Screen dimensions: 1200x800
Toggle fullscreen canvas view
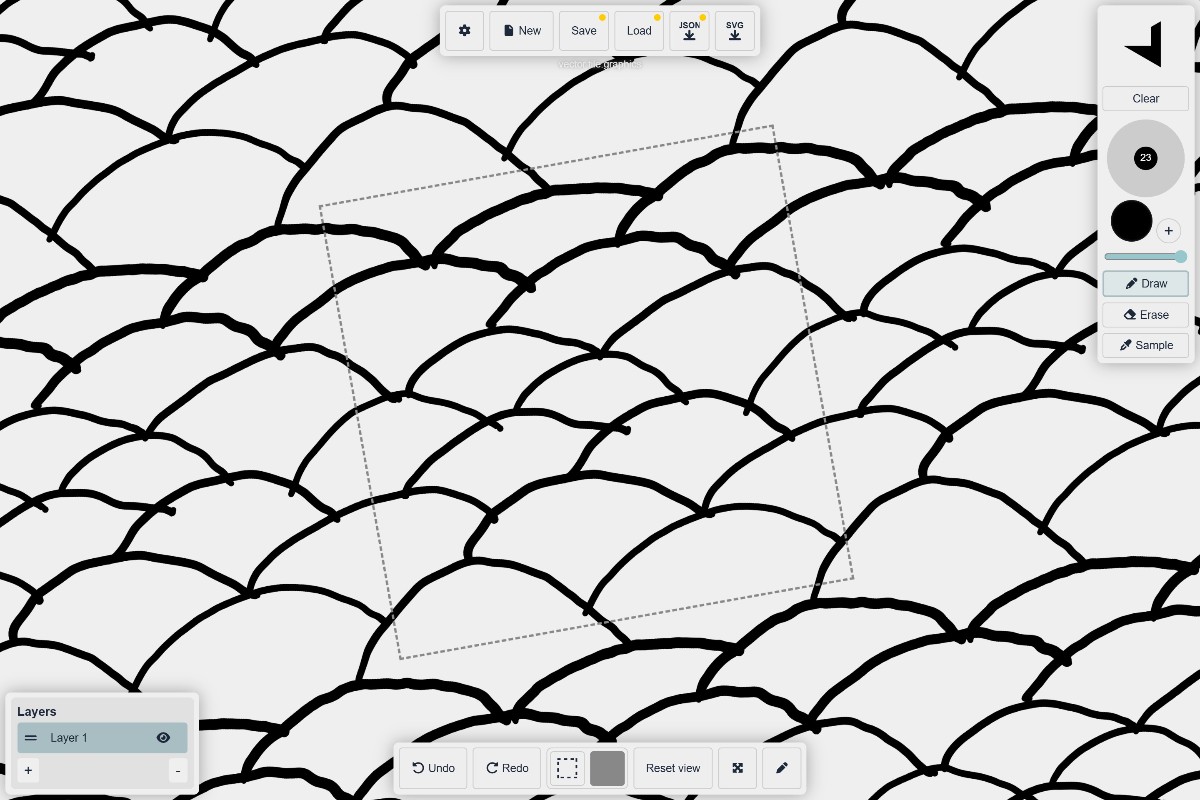(737, 768)
